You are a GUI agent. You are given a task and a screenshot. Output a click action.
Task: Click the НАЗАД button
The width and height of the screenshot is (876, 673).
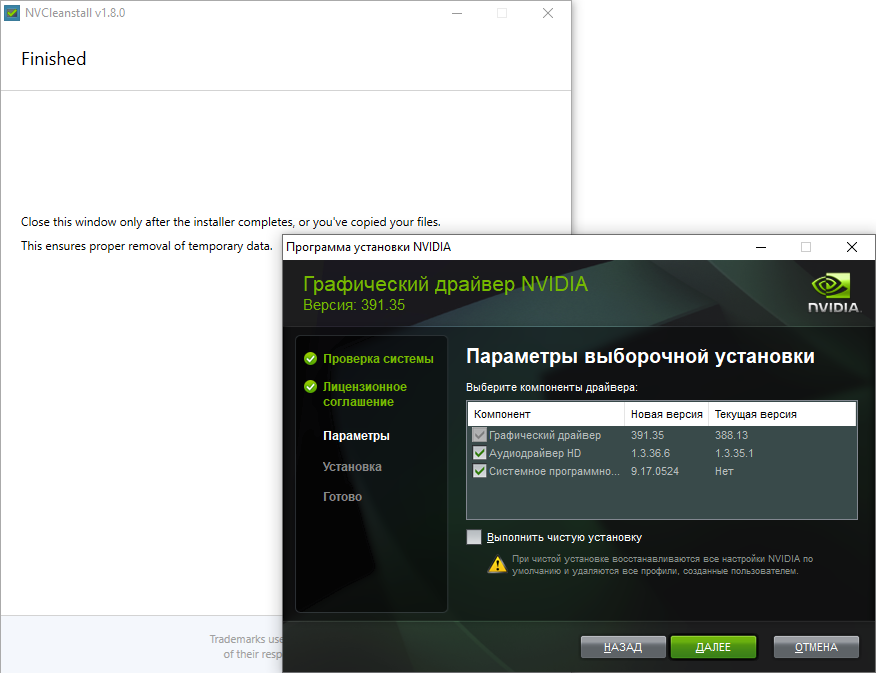pos(623,647)
